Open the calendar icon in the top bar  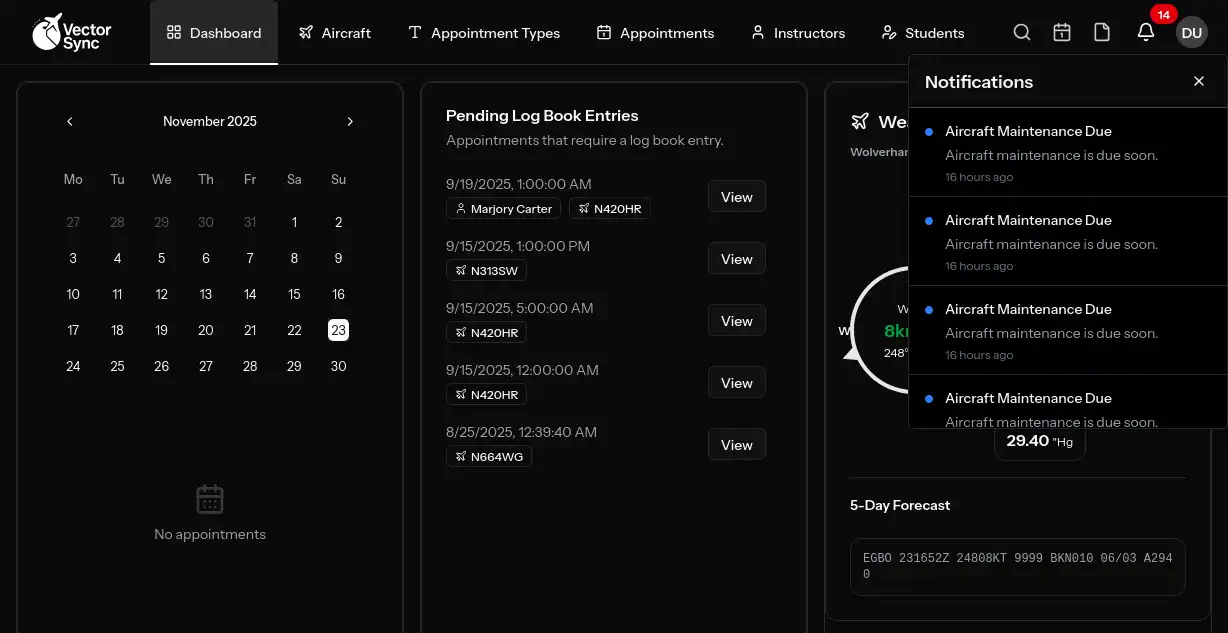pos(1062,32)
